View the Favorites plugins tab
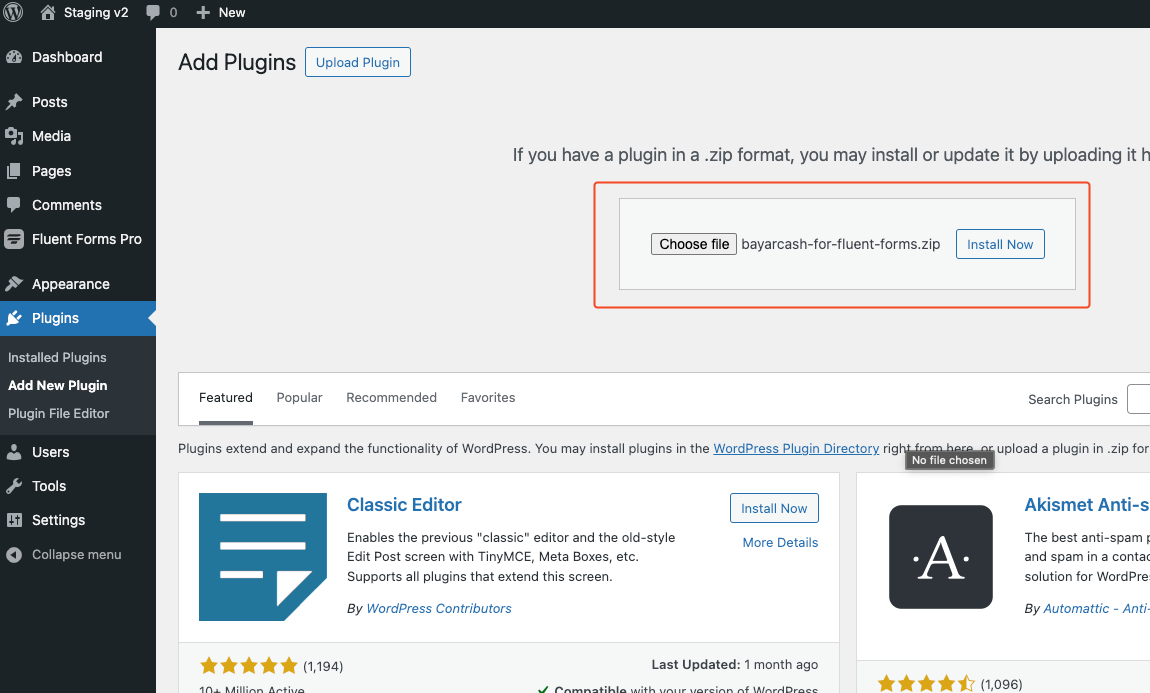The height and width of the screenshot is (693, 1150). click(x=488, y=397)
